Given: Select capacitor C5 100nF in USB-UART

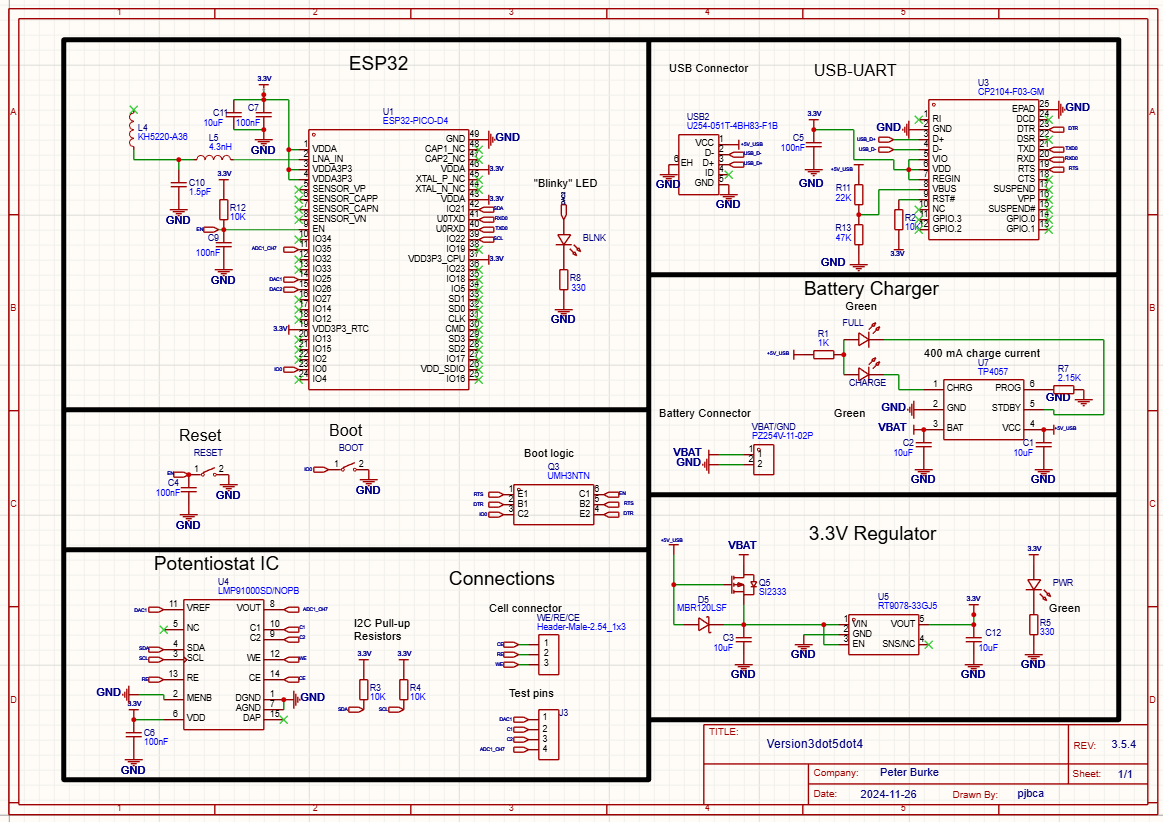Looking at the screenshot, I should [814, 145].
